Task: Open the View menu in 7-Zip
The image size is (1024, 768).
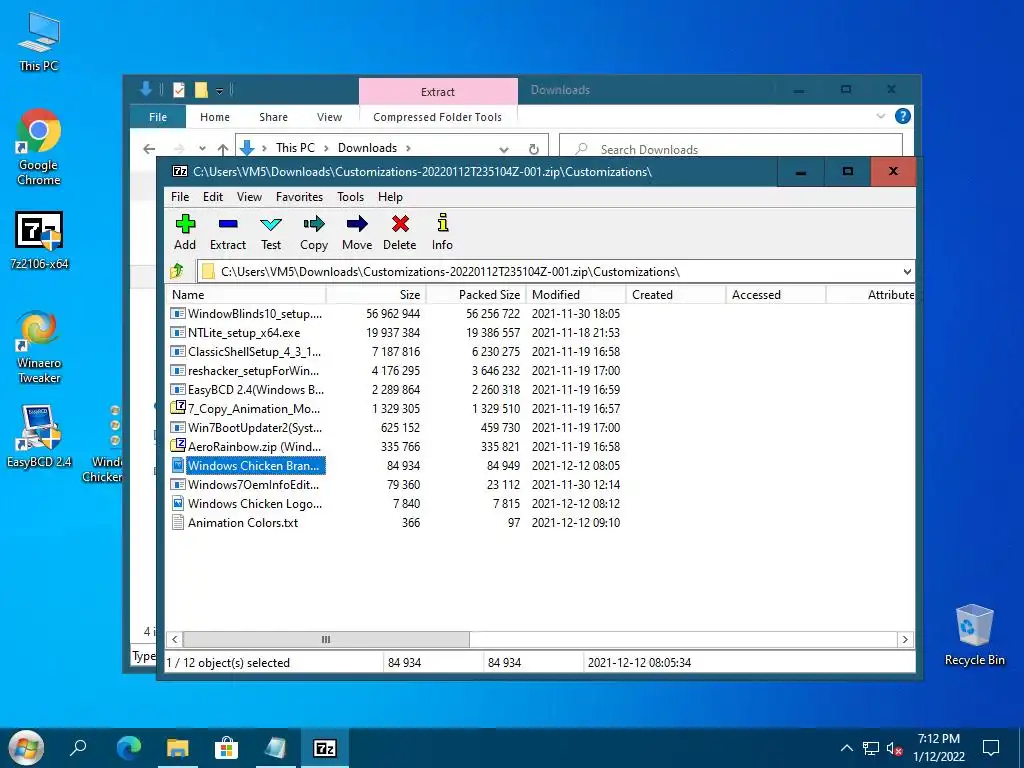Action: pos(249,197)
